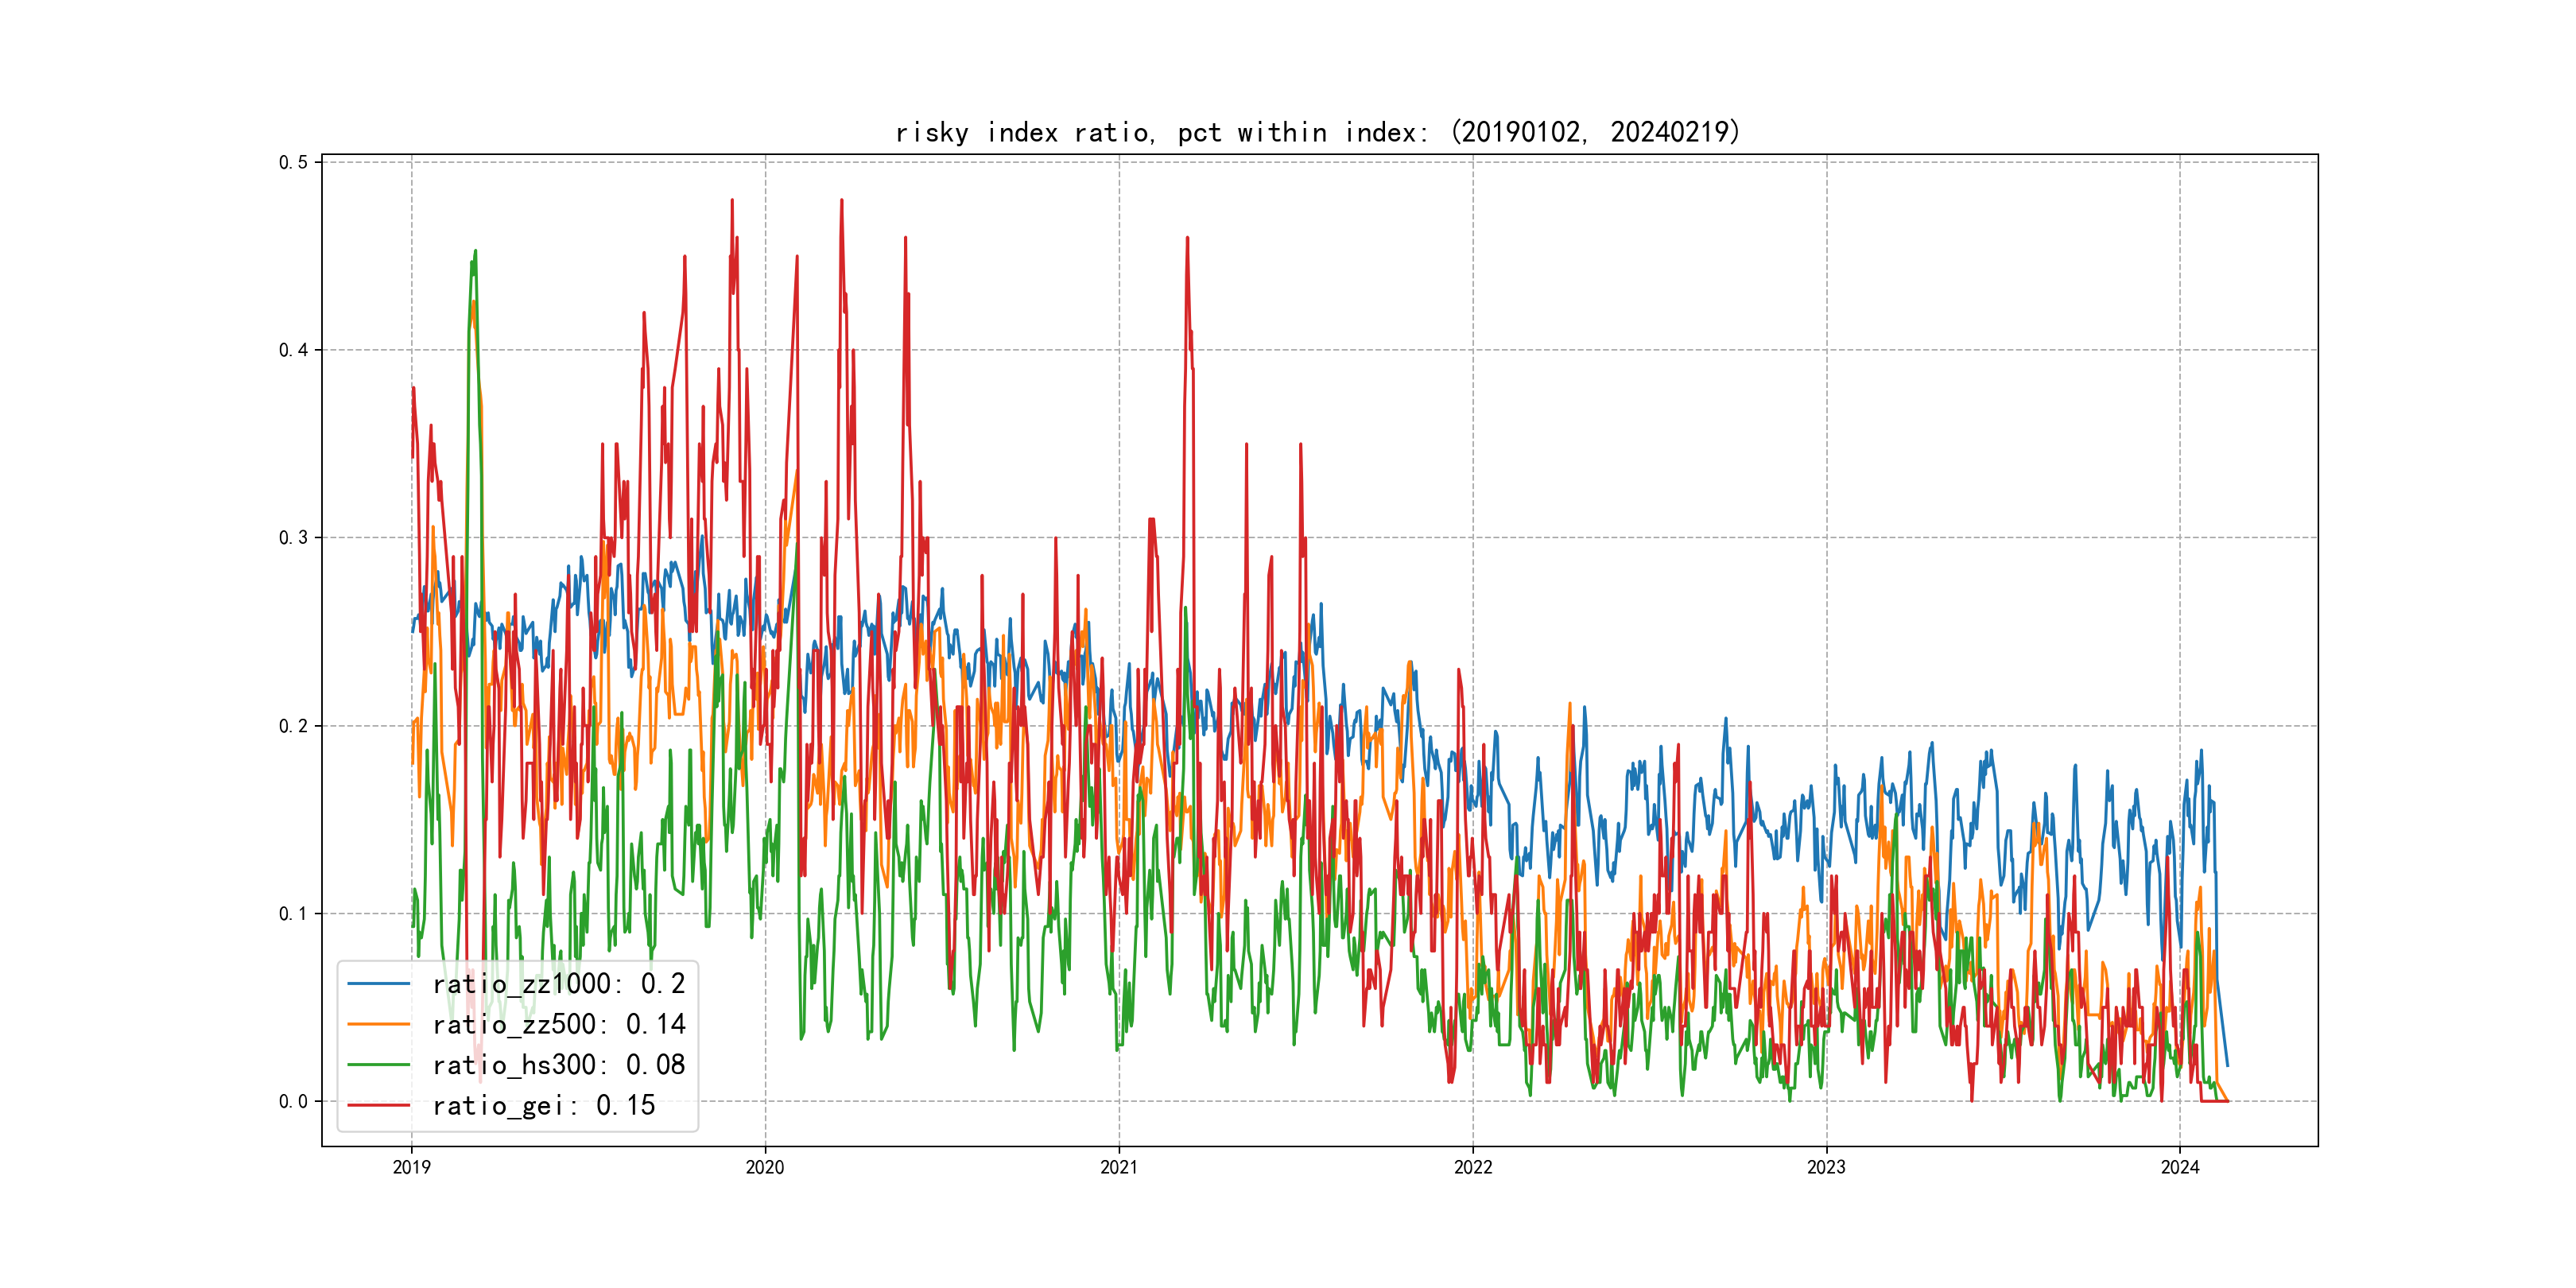Click the 0.2 y-axis tick label

coord(293,726)
